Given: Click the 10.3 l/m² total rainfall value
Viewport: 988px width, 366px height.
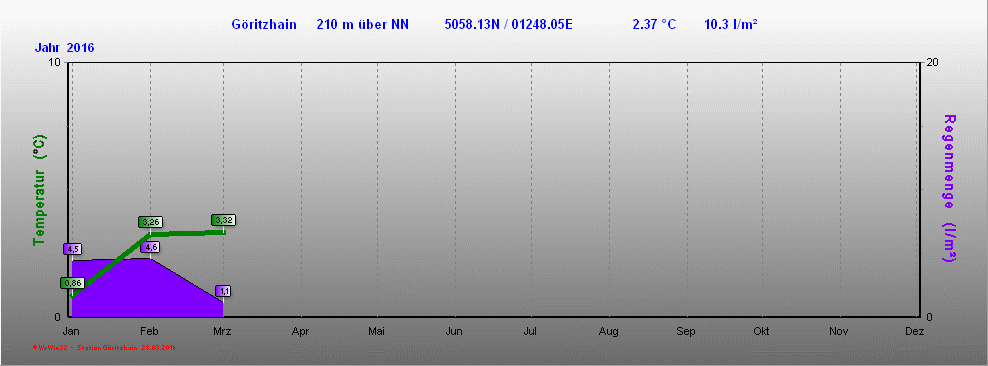Looking at the screenshot, I should point(731,25).
